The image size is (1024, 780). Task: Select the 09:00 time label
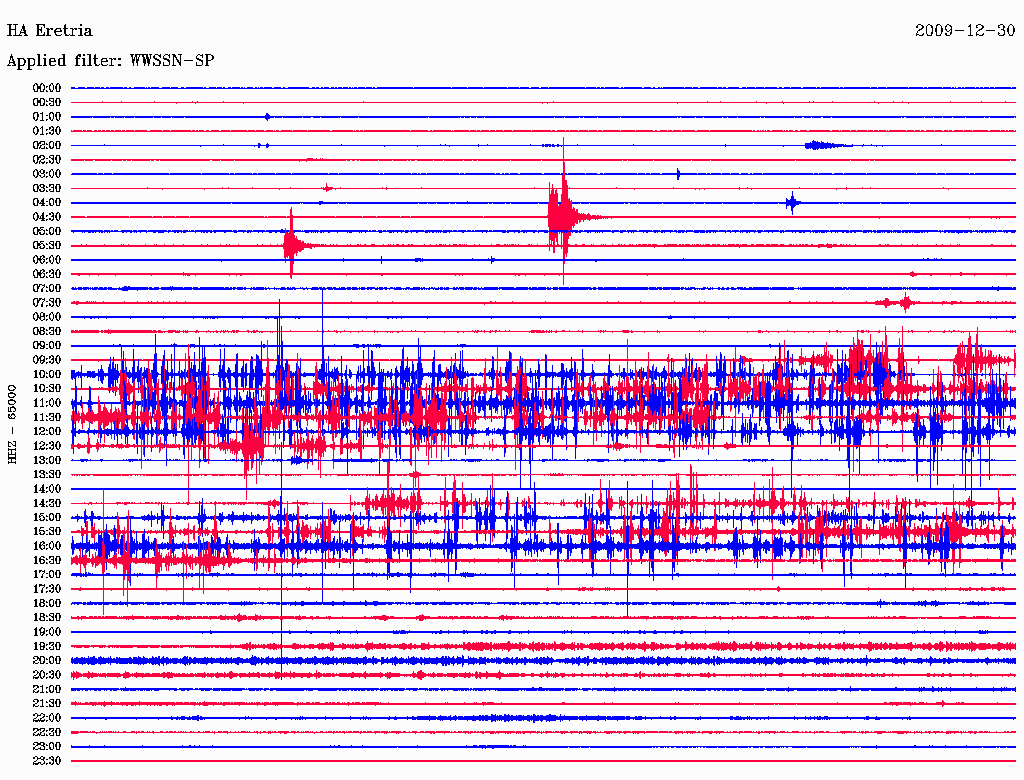pyautogui.click(x=46, y=346)
